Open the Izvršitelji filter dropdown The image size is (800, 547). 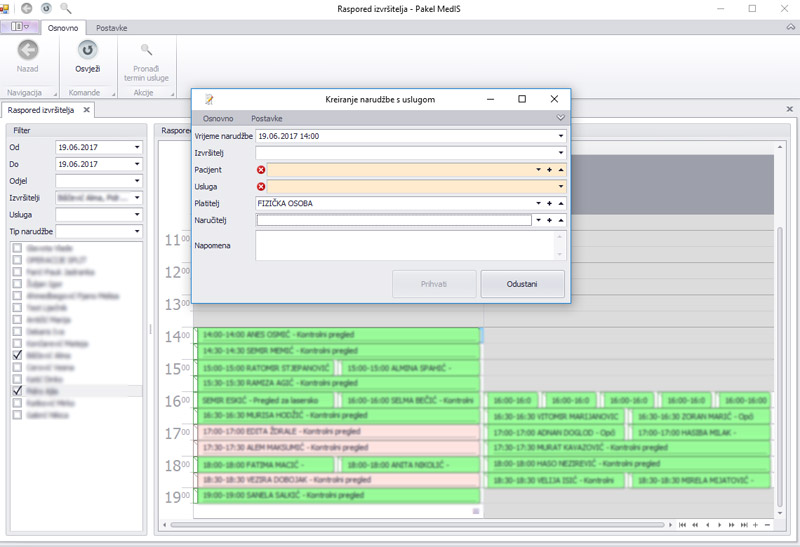[x=137, y=198]
